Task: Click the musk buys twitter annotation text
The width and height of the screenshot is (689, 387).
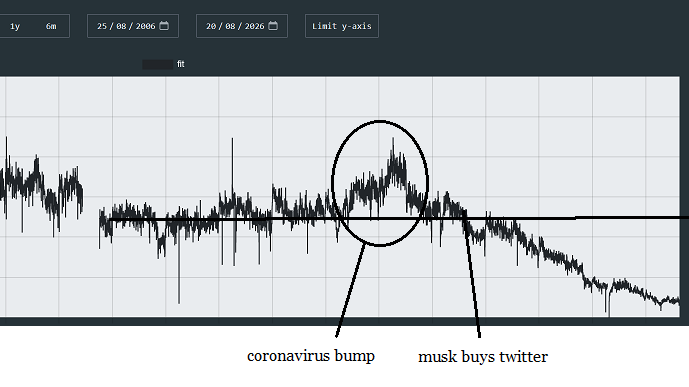Action: [483, 357]
